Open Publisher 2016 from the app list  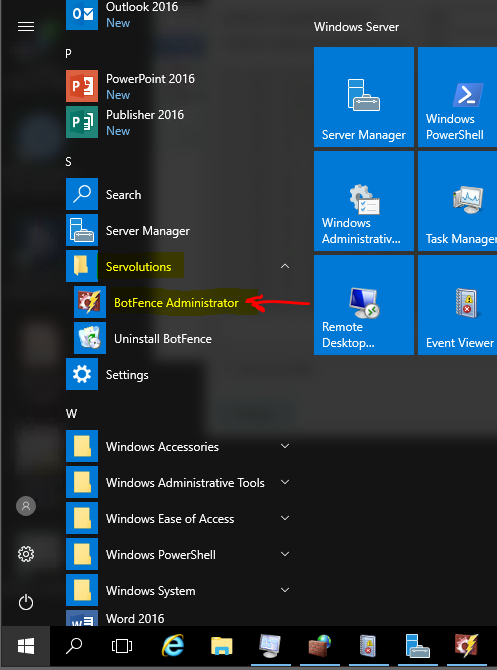pos(179,122)
